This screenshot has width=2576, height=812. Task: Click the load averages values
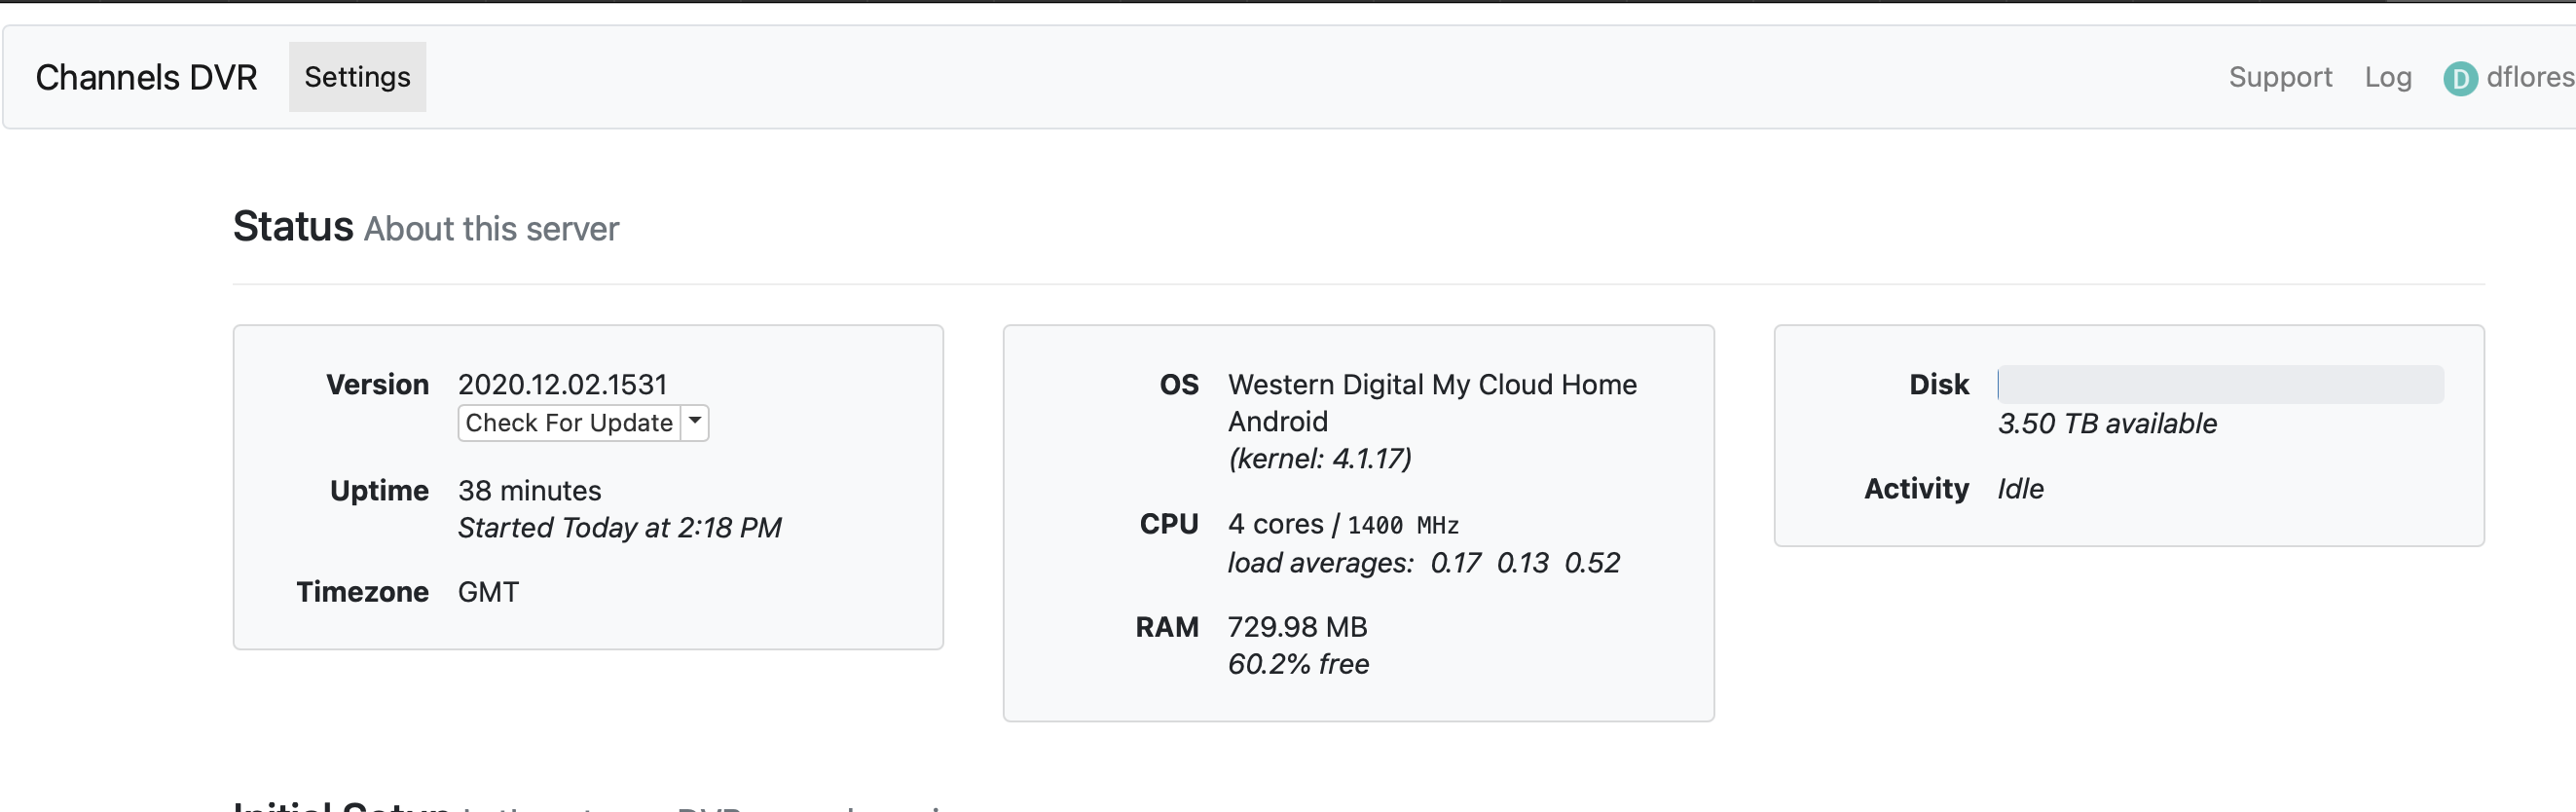(x=1524, y=563)
